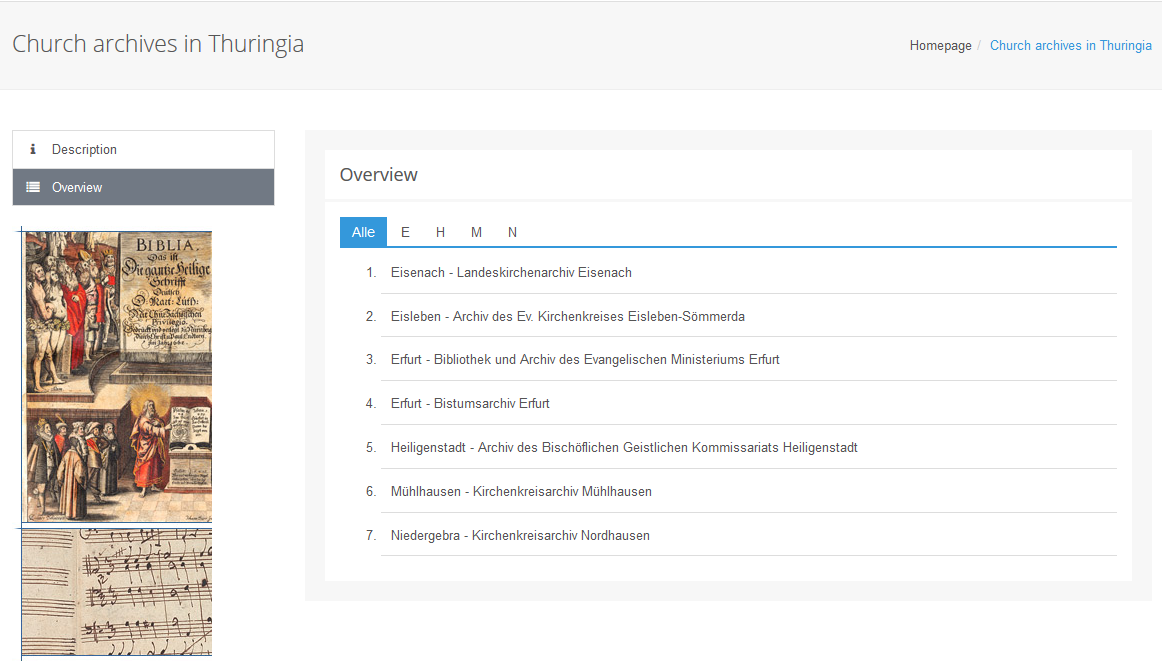Viewport: 1162px width, 661px height.
Task: Filter archives by letter H
Action: (440, 232)
